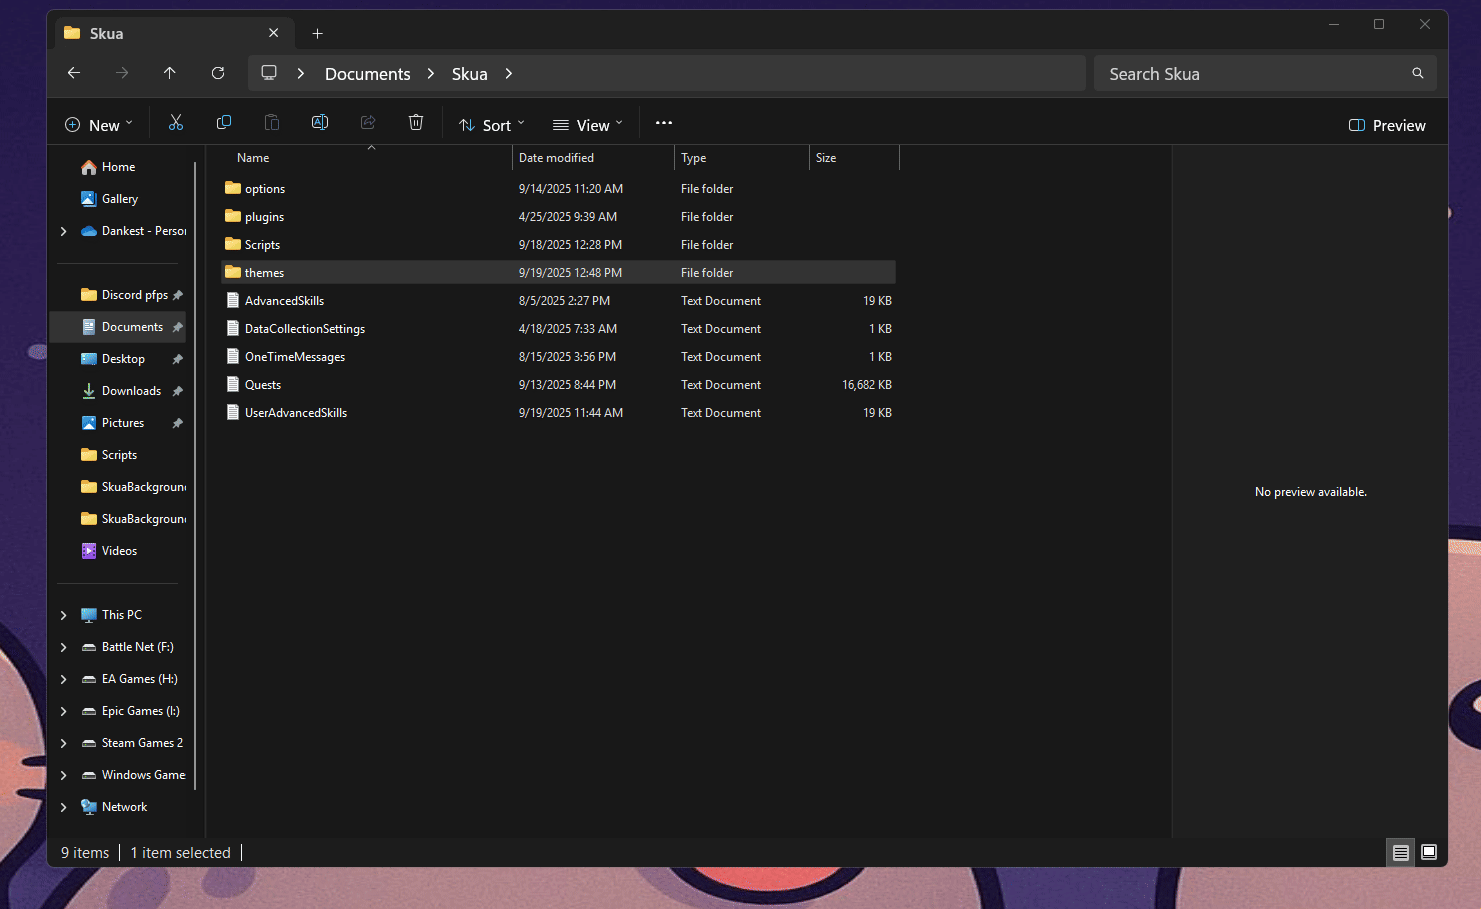
Task: Select the AdvancedSkills text file icon
Action: tap(233, 300)
